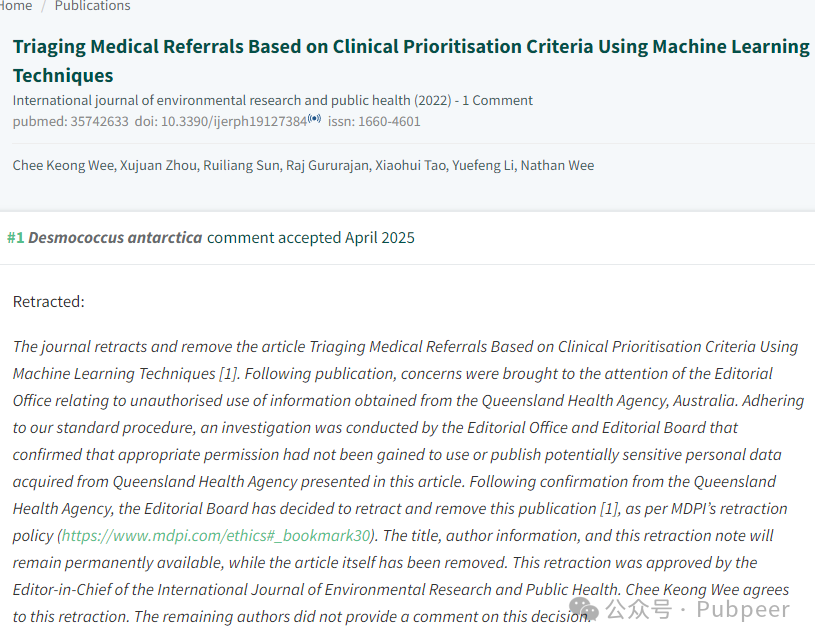Click the article title heading
This screenshot has height=642, width=815.
coord(411,61)
